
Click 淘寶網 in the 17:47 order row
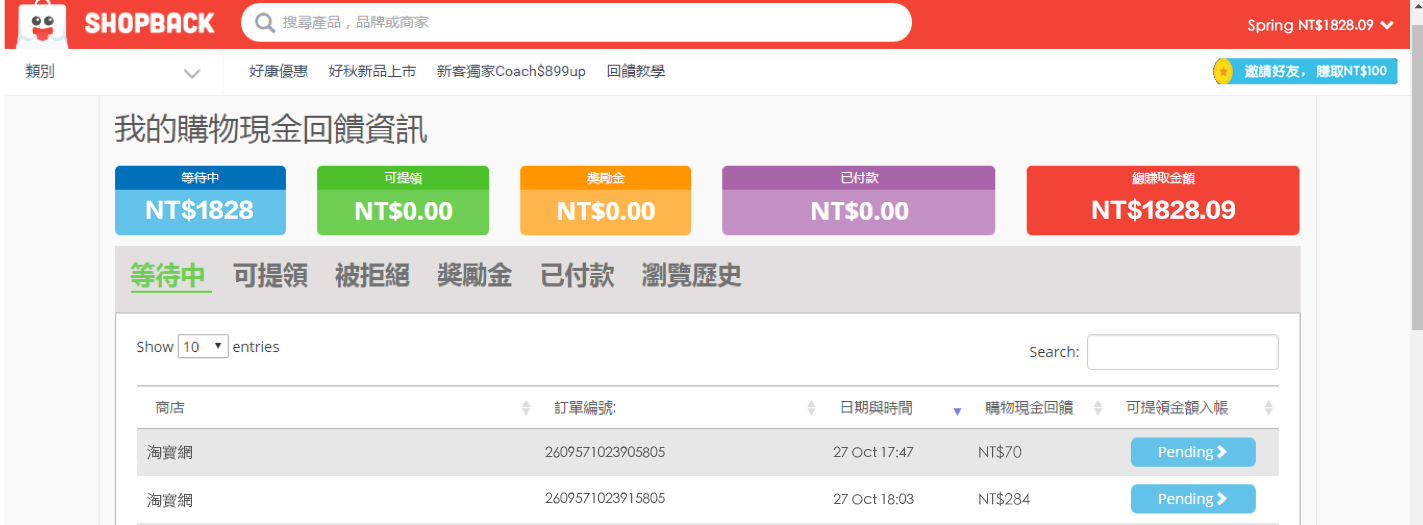pyautogui.click(x=170, y=452)
